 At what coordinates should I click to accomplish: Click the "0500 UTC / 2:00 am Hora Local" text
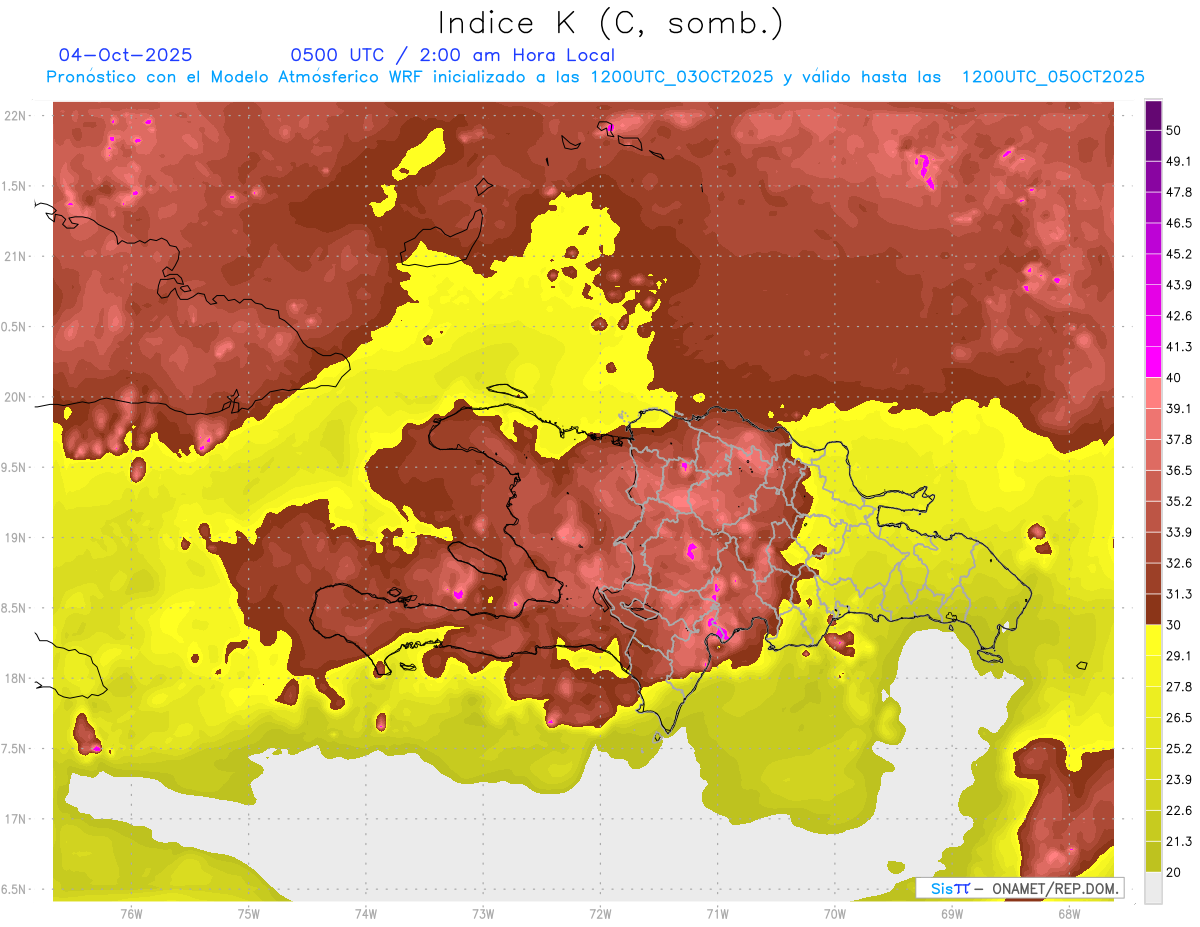pos(452,56)
